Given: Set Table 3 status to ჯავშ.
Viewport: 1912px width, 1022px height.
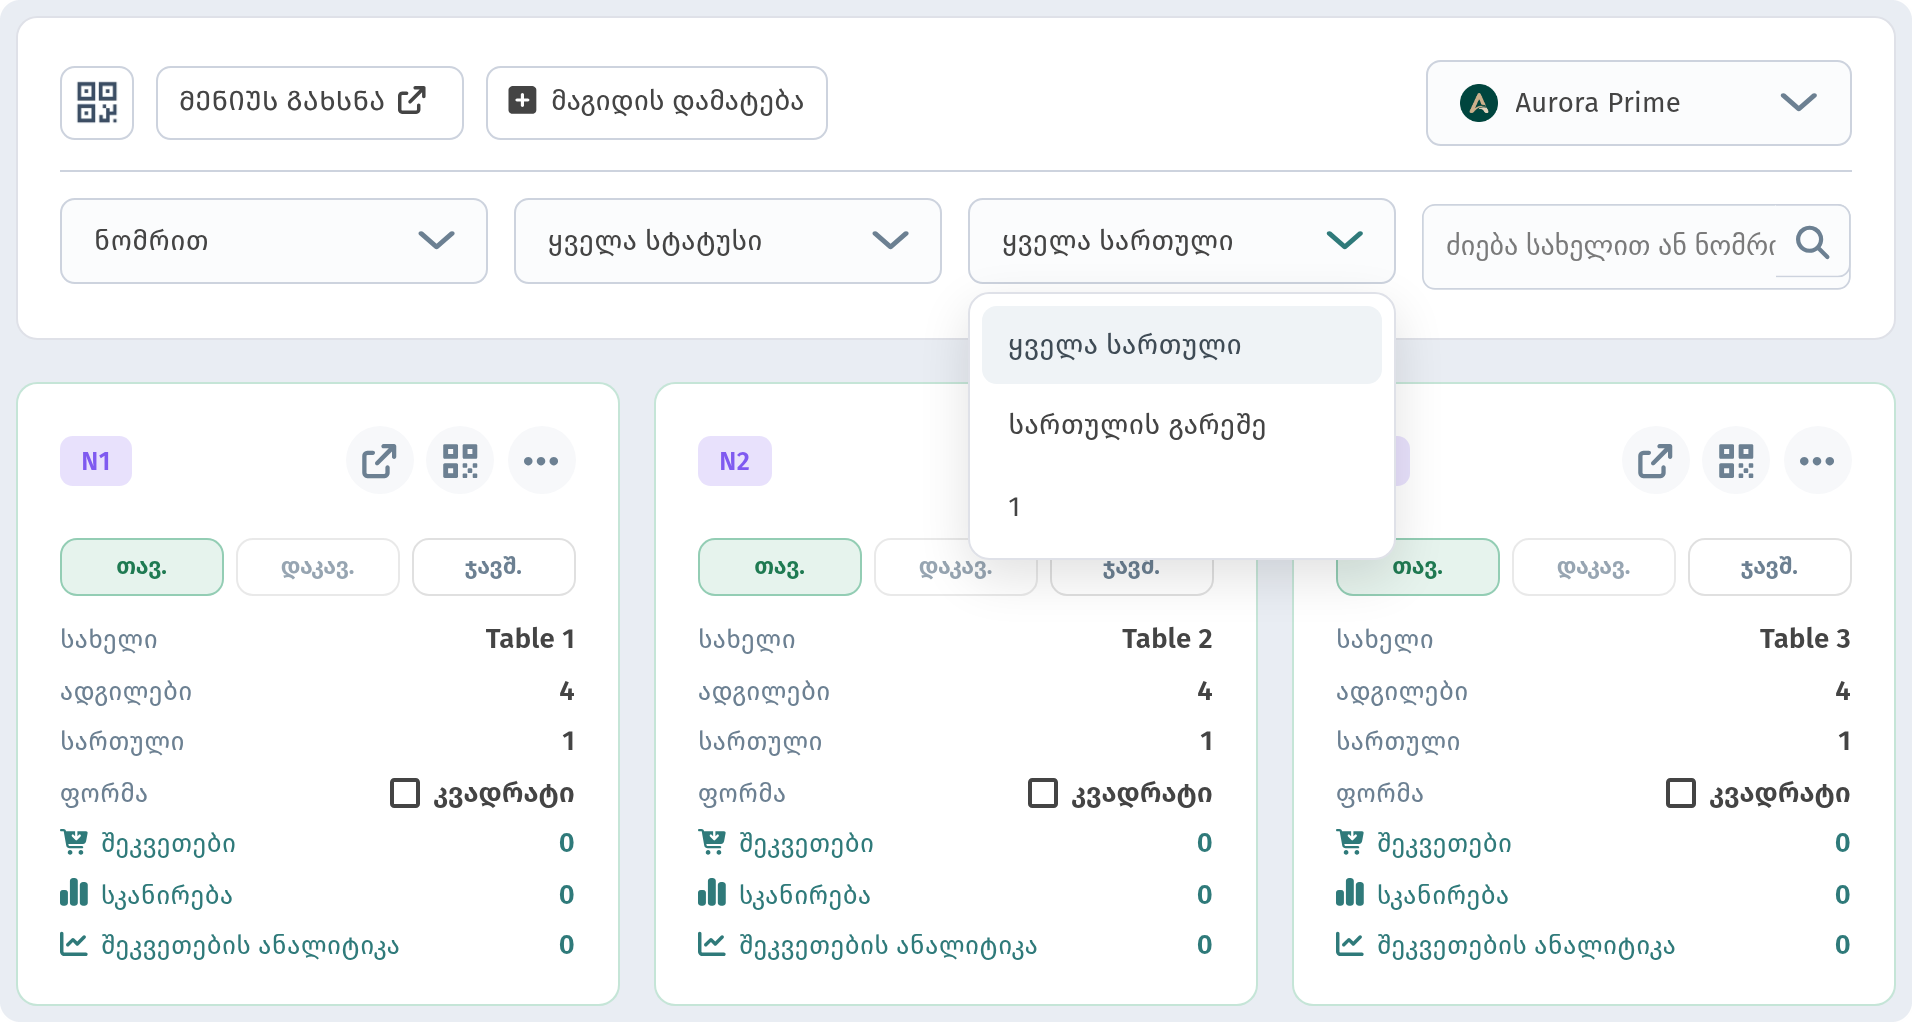Looking at the screenshot, I should (1770, 567).
